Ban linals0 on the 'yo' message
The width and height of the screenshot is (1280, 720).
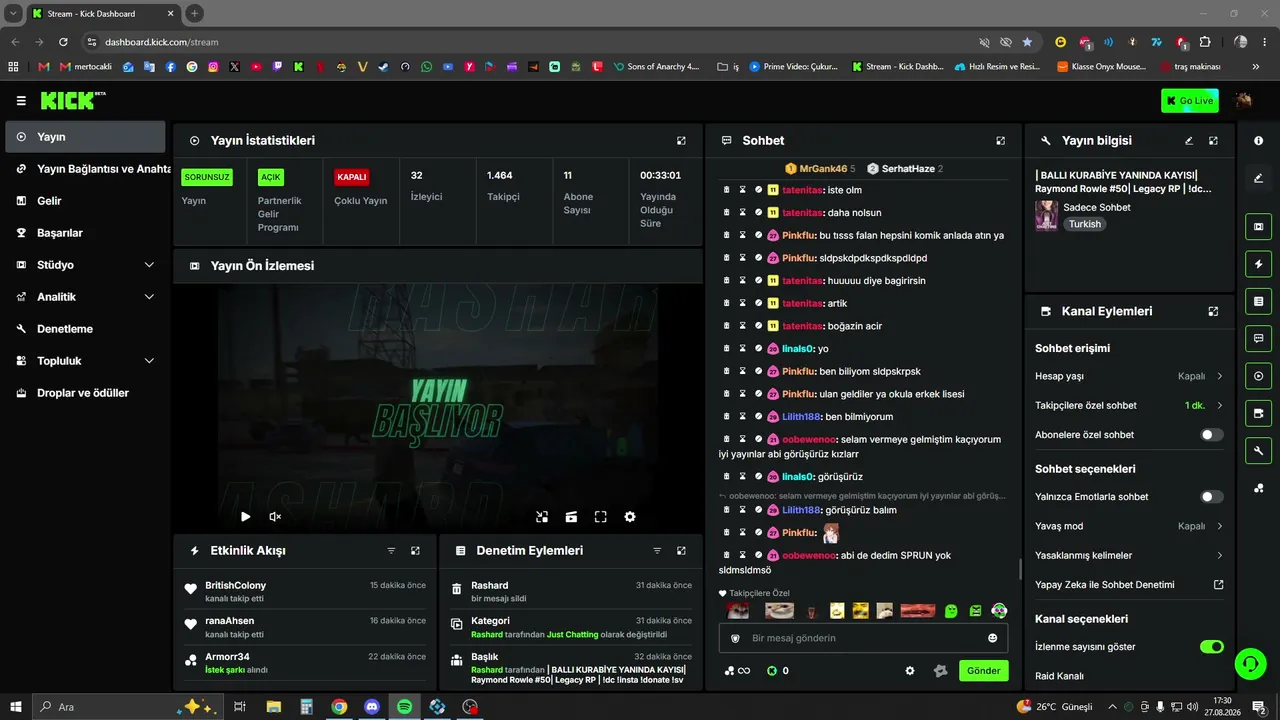tap(759, 349)
